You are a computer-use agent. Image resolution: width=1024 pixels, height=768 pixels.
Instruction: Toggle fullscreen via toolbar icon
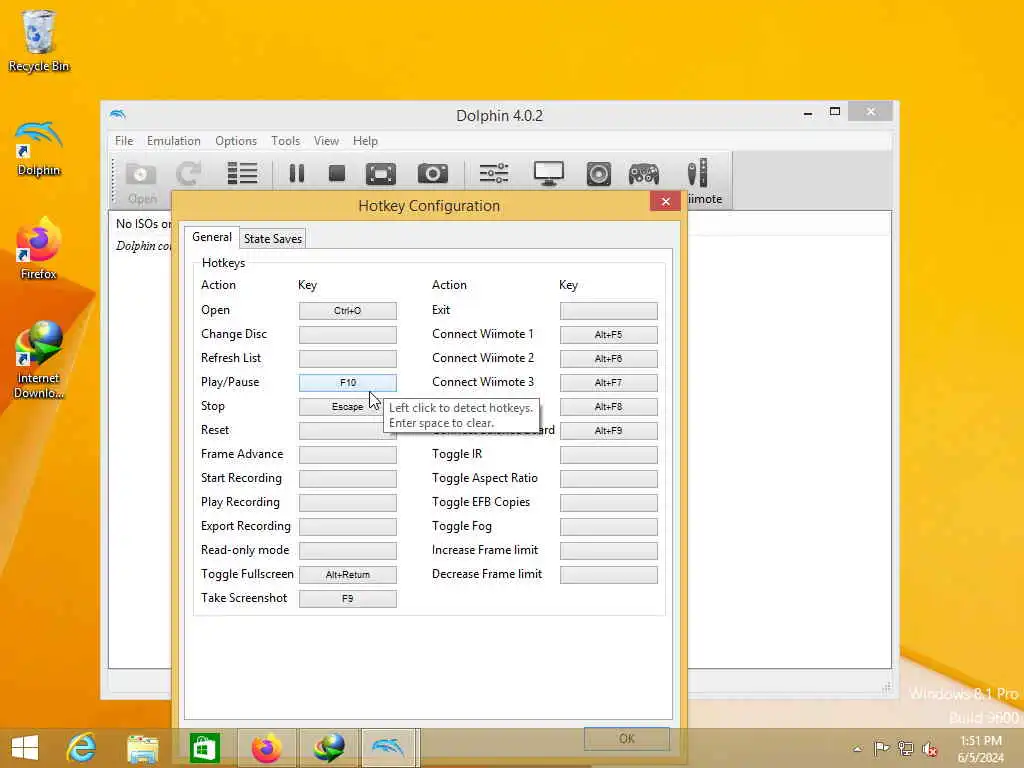point(381,174)
